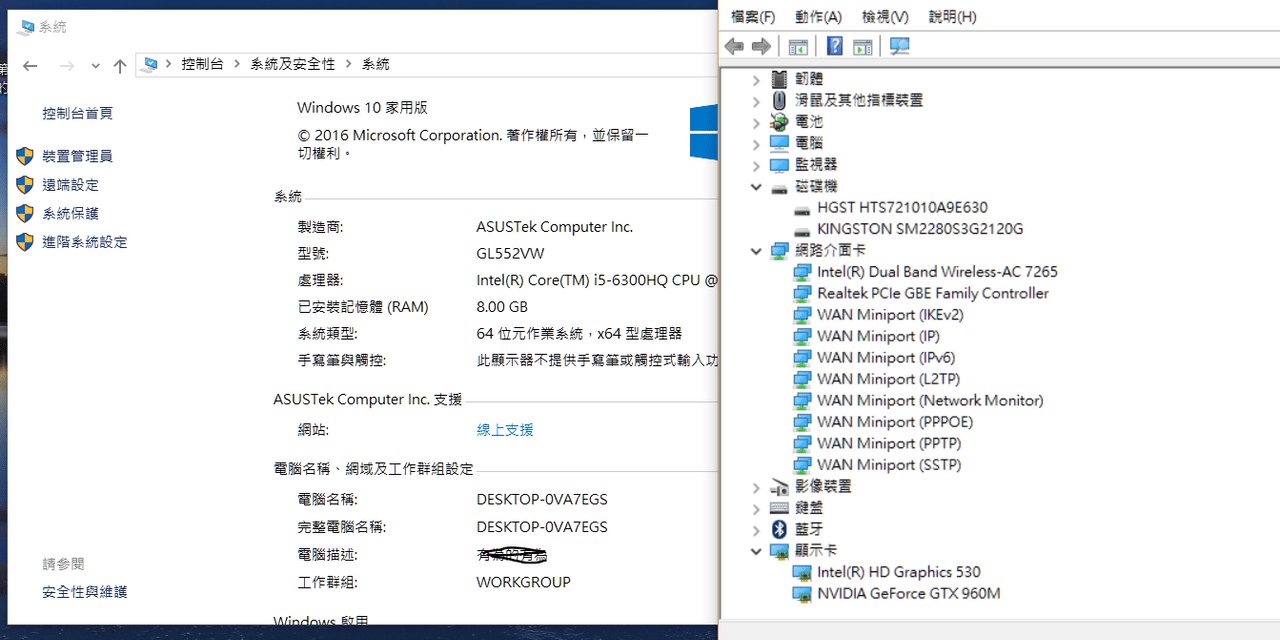Click the icon of NVIDIA GeForce GTX 960M
Image resolution: width=1280 pixels, height=640 pixels.
802,594
